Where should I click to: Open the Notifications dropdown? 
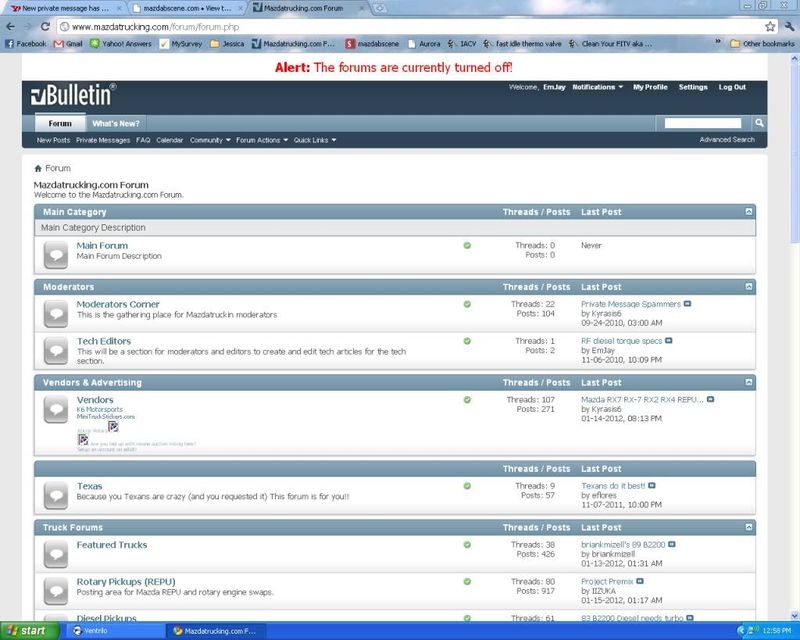597,87
